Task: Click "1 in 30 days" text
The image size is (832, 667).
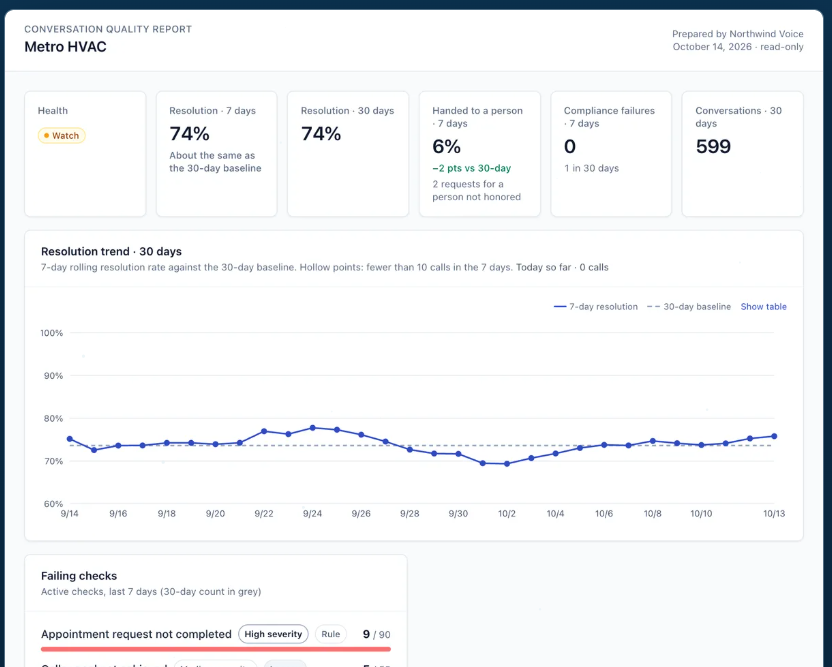Action: 591,168
